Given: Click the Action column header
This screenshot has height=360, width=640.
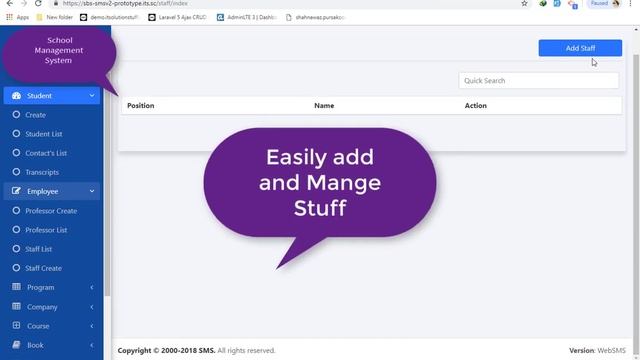Looking at the screenshot, I should tap(476, 105).
